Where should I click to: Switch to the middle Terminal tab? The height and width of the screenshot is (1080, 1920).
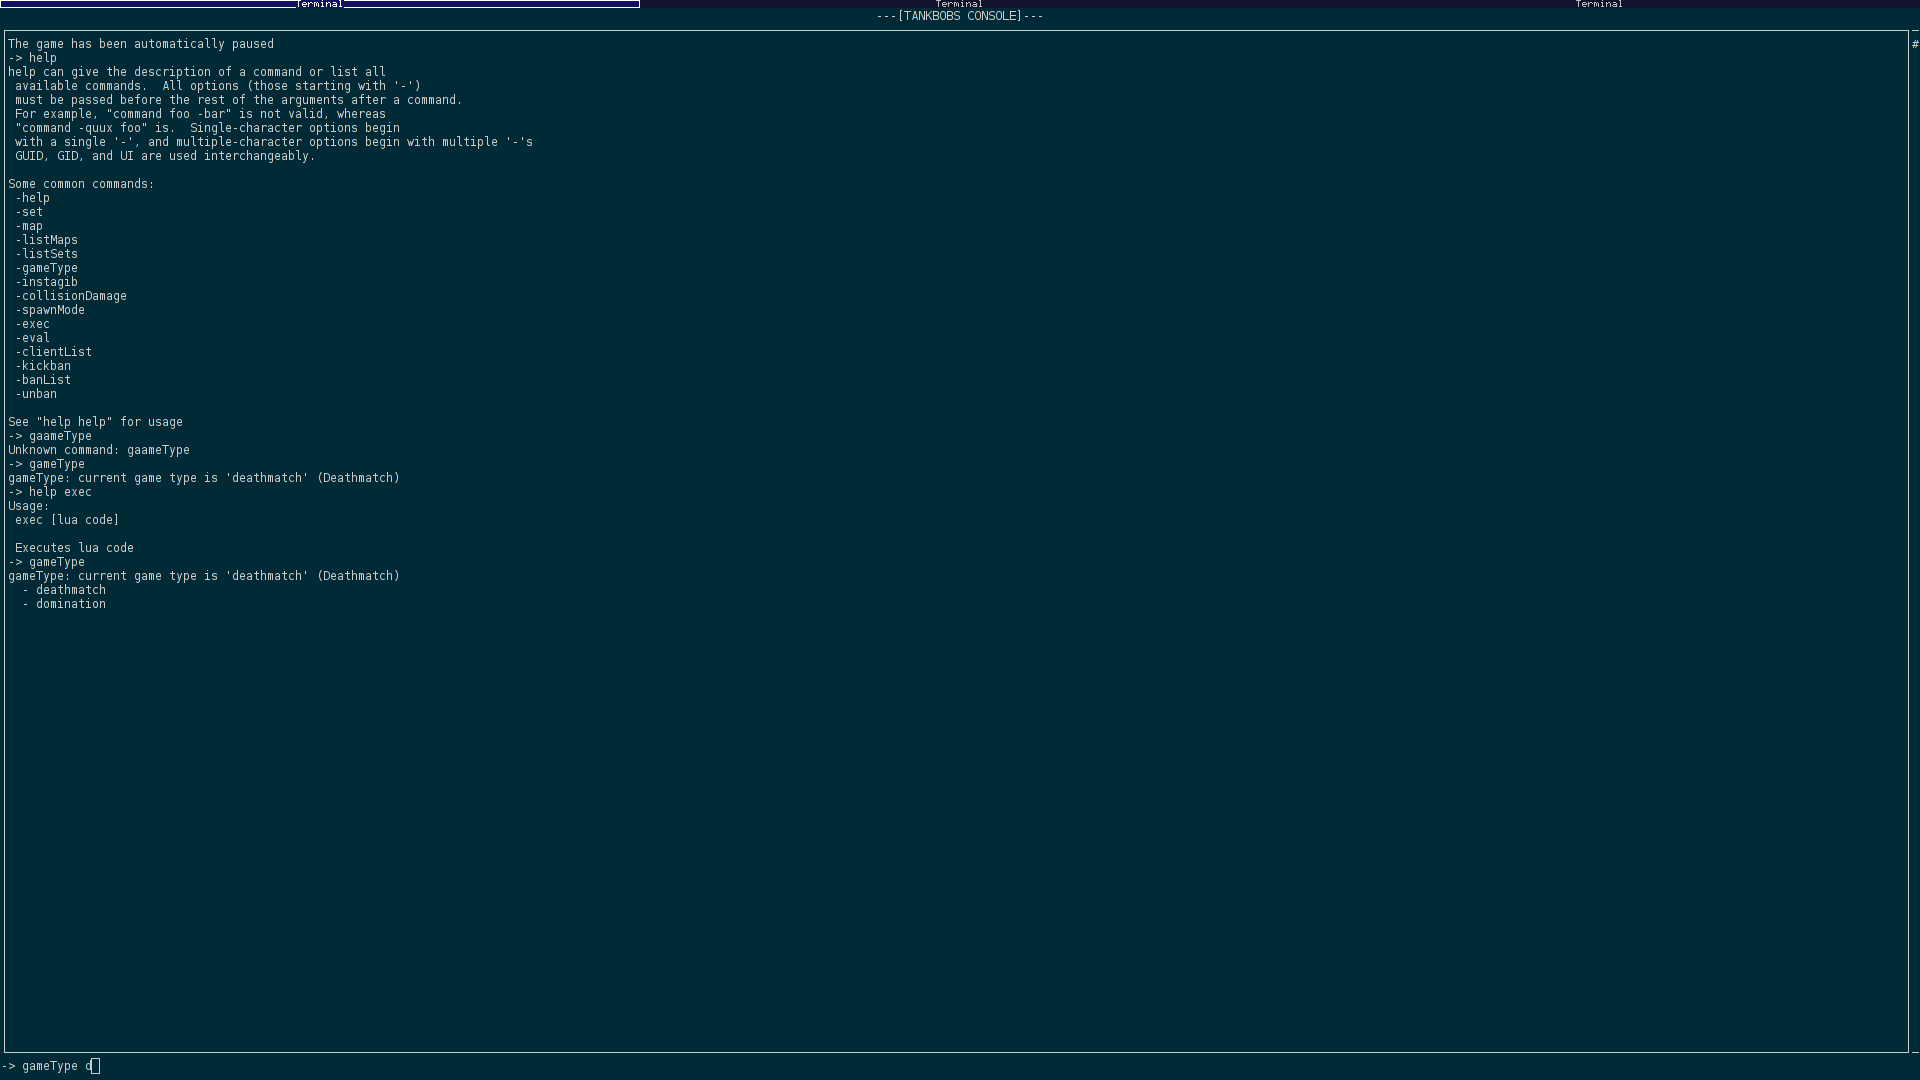click(958, 4)
